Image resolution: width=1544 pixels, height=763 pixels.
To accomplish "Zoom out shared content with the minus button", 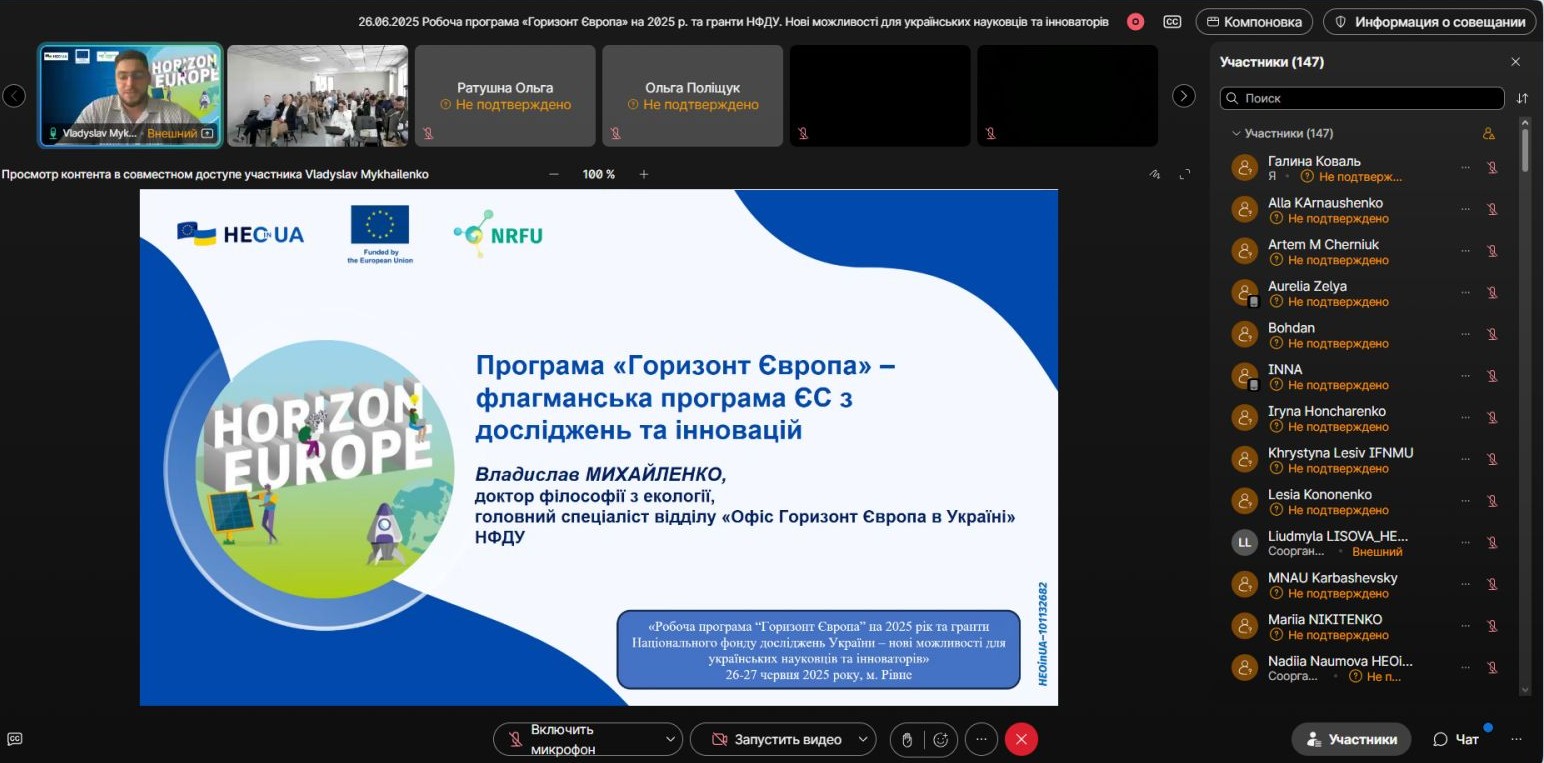I will point(554,174).
